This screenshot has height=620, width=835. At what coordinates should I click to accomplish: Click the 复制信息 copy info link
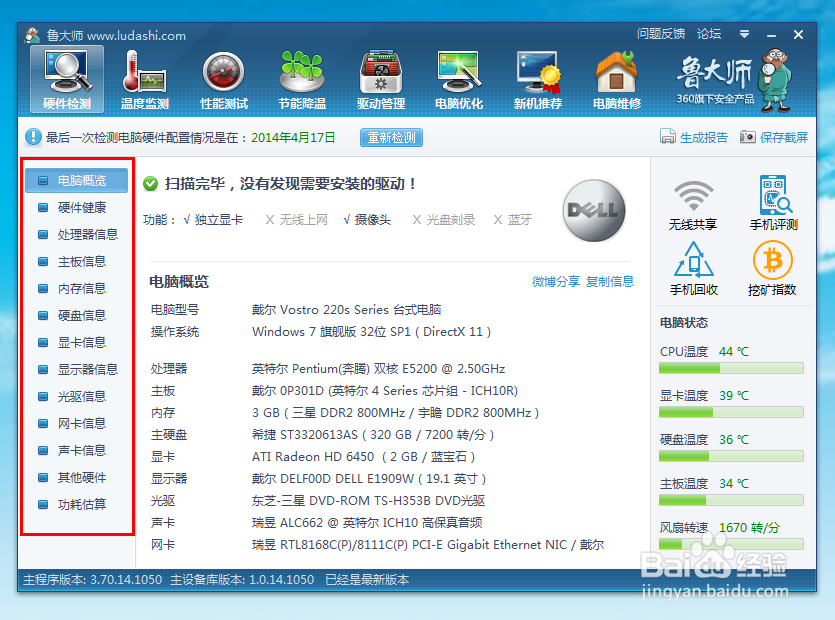(x=610, y=281)
